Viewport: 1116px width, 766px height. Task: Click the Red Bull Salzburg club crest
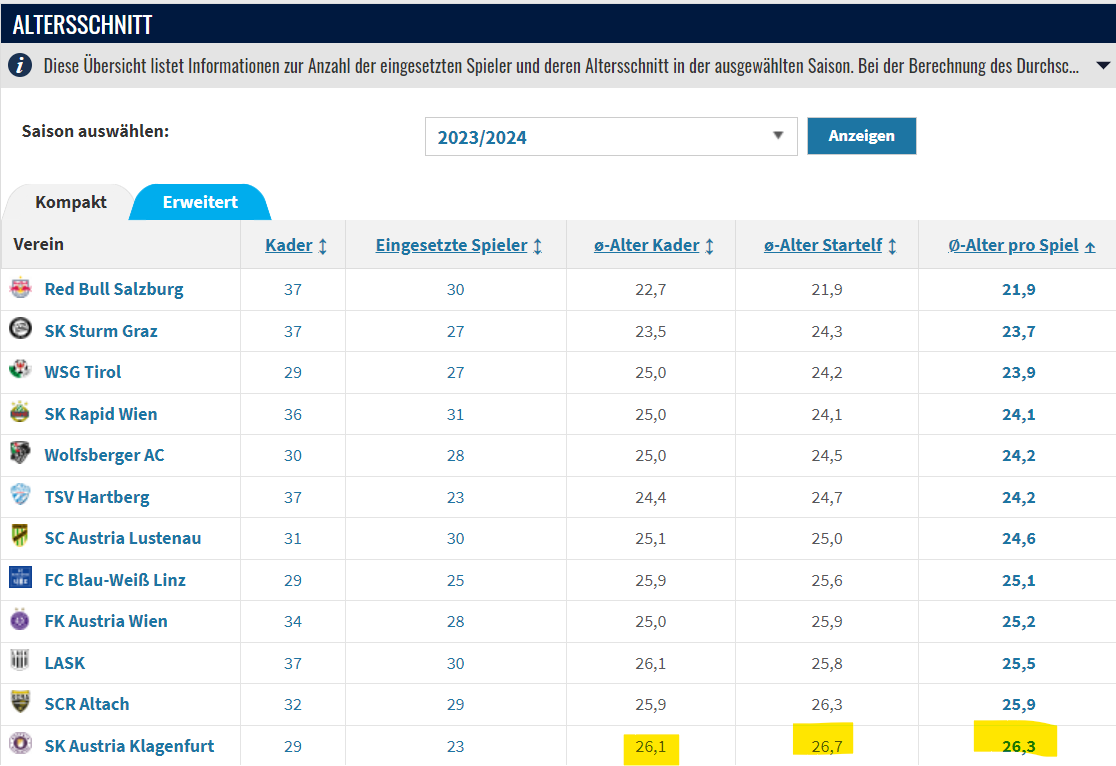[20, 289]
